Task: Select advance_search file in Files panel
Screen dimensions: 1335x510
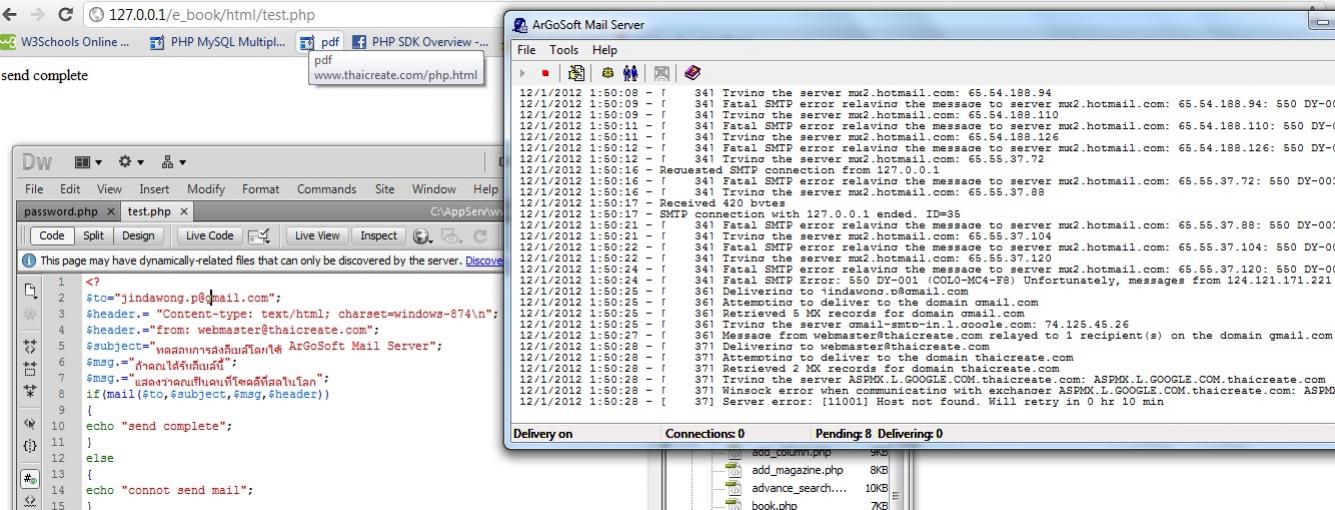Action: click(798, 488)
